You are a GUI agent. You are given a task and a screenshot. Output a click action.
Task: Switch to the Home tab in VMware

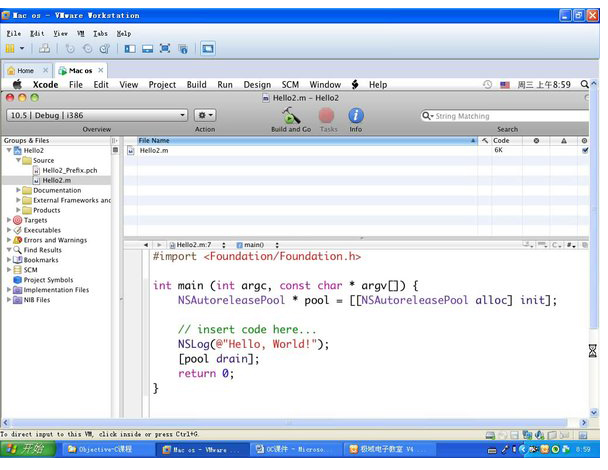coord(26,71)
